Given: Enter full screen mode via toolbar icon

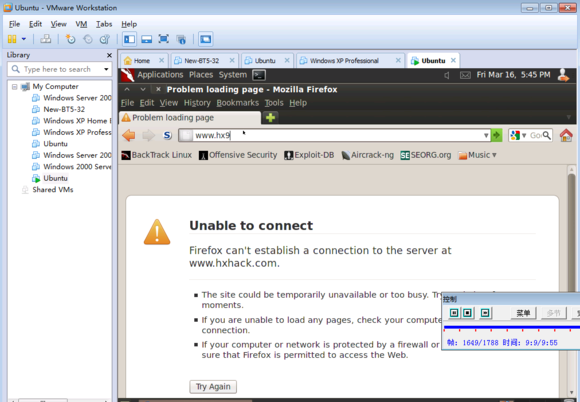Looking at the screenshot, I should 163,39.
